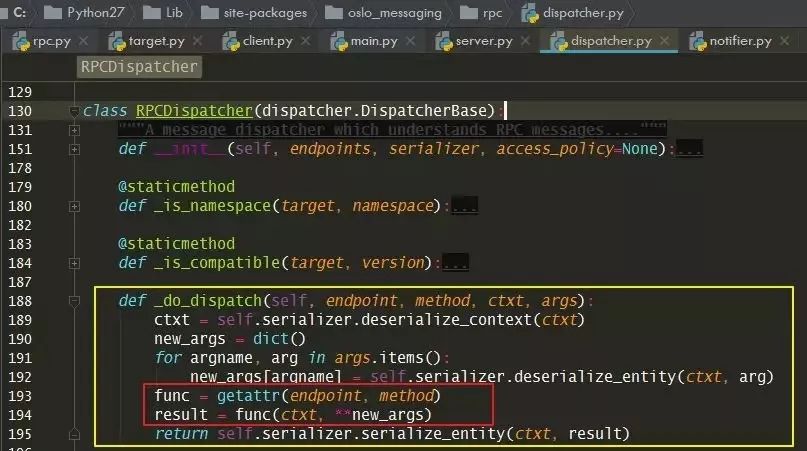
Task: Expand the _is_namespace method at line 180
Action: point(74,206)
